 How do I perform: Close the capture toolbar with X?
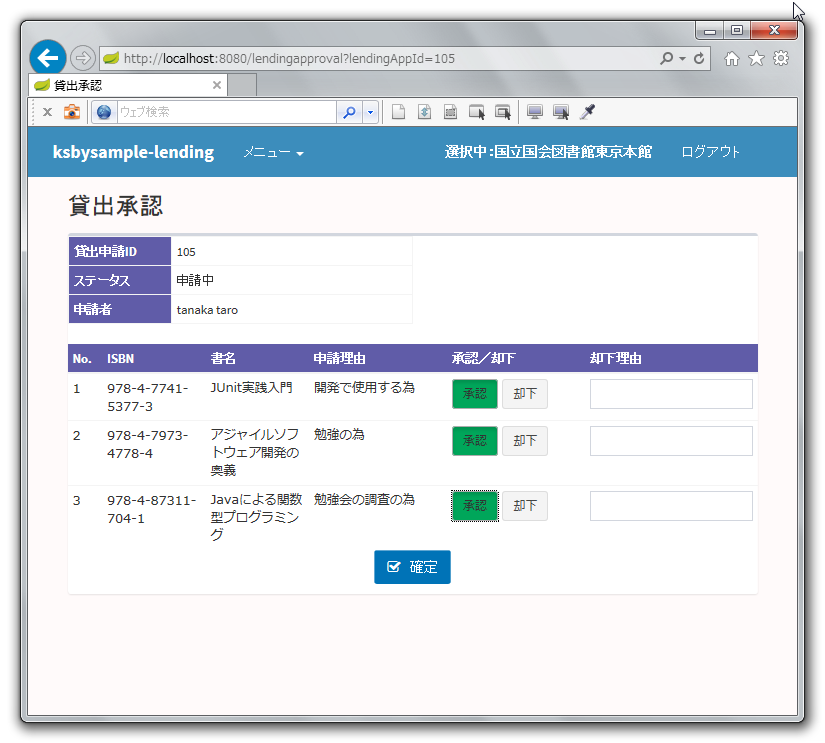[47, 112]
